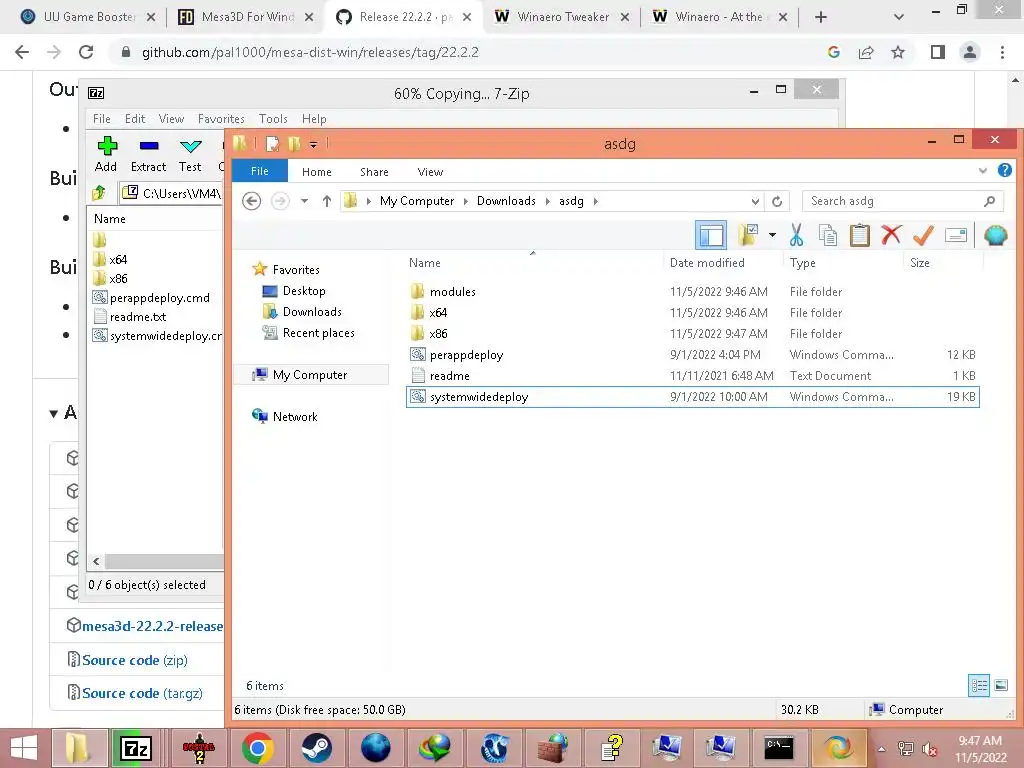
Task: Click the Source code (tar.gz) link
Action: (142, 694)
